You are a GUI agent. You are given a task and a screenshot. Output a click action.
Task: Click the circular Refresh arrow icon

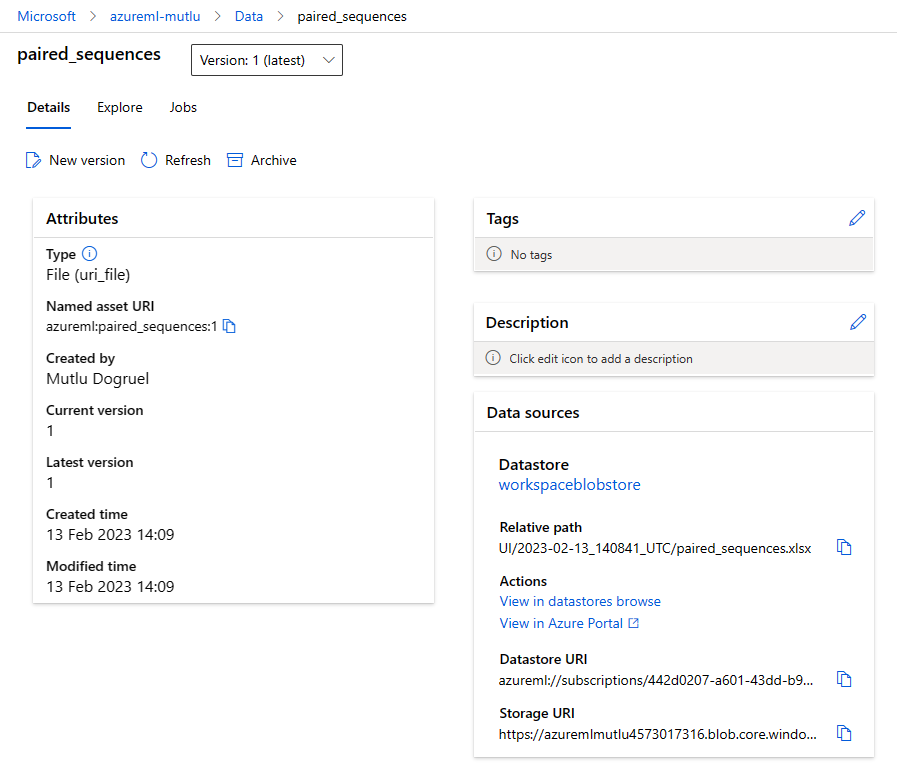coord(149,160)
